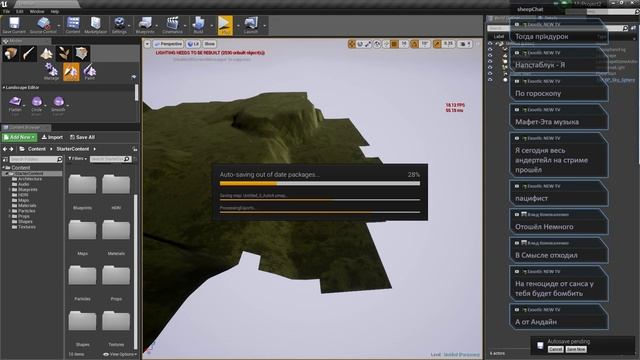Open content browser Filters dropdown

coord(77,159)
